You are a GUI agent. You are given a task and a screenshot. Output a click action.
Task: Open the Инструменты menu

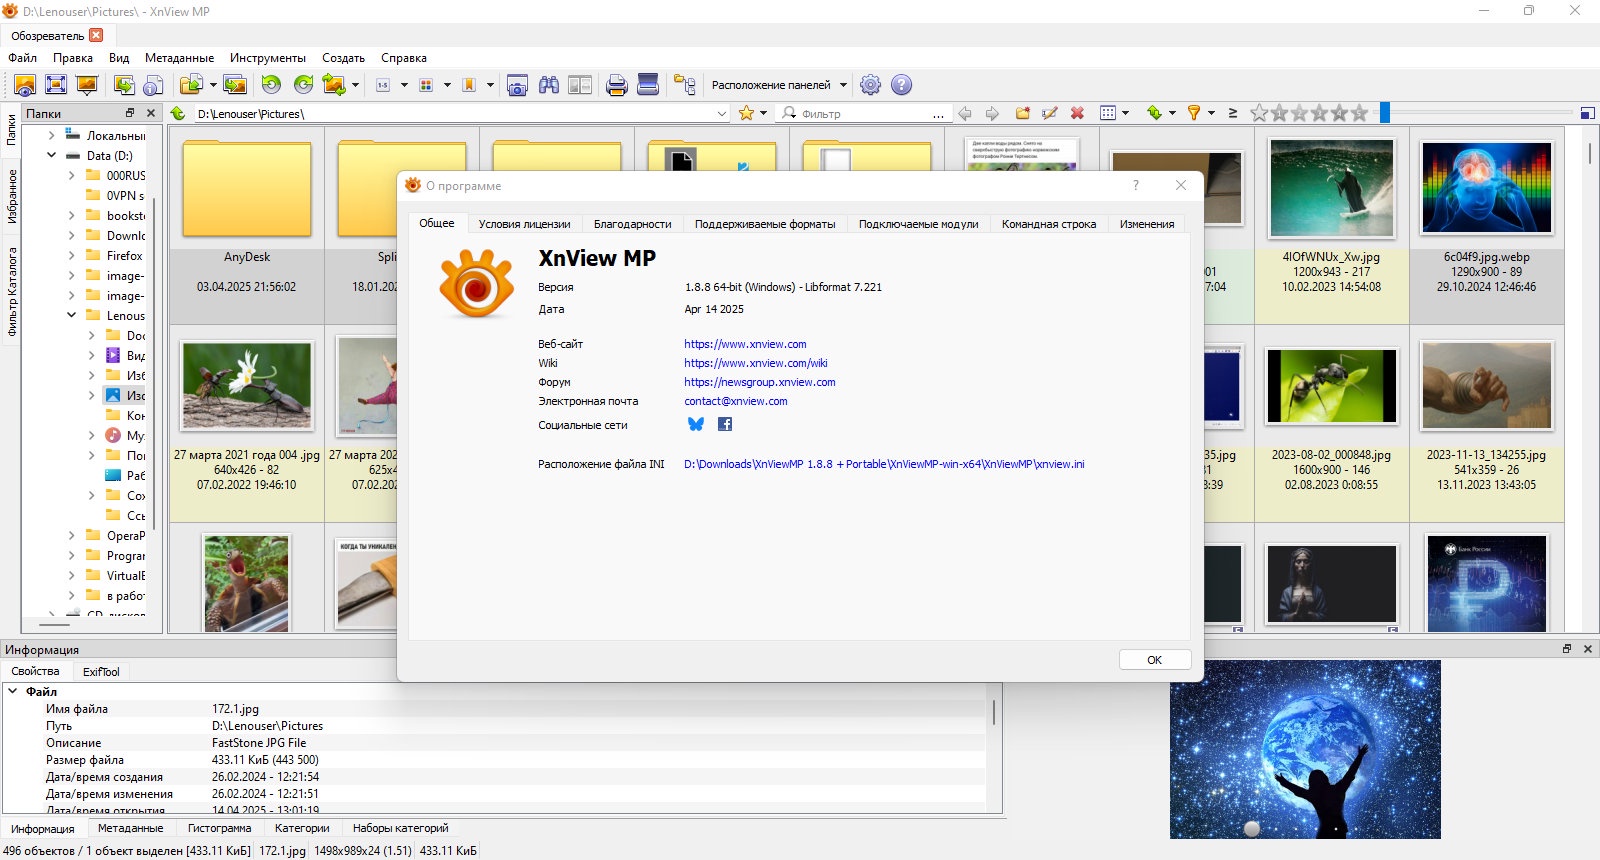coord(267,58)
